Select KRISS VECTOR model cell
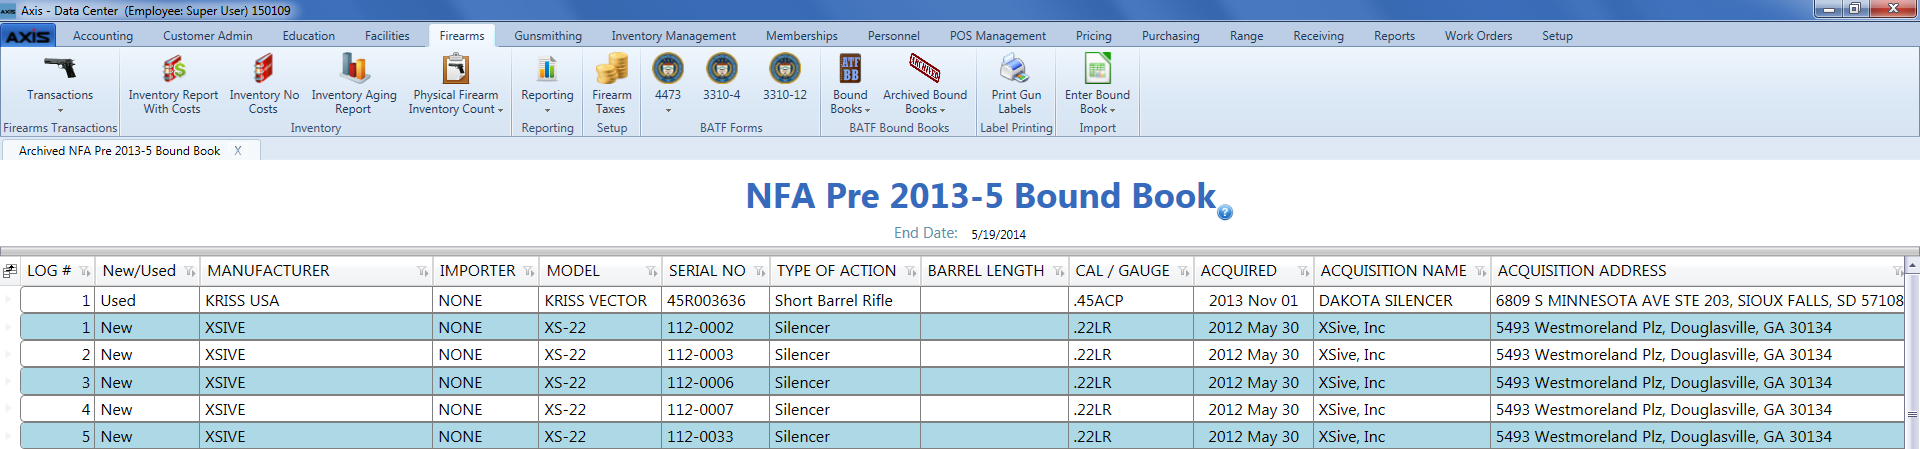The width and height of the screenshot is (1920, 449). coord(600,300)
